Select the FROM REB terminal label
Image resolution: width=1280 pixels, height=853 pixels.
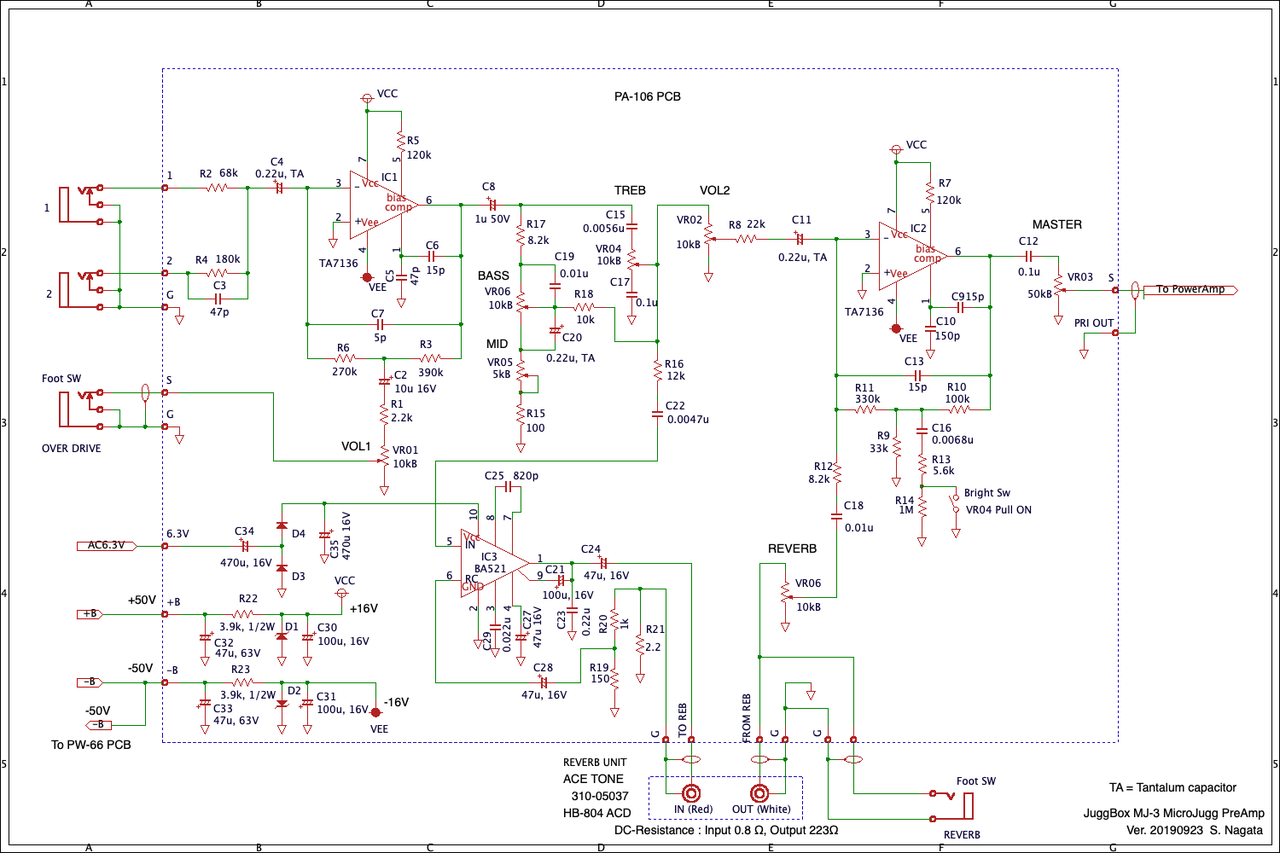coord(745,720)
